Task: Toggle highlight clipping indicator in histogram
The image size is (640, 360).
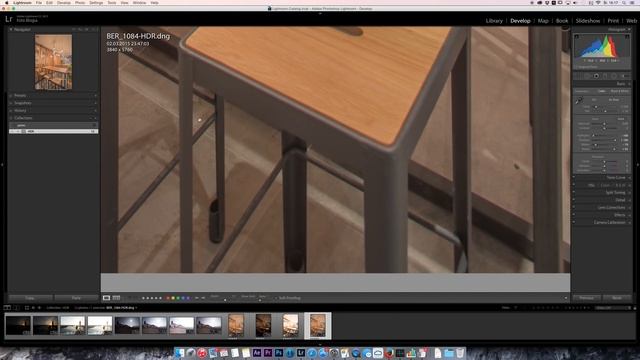Action: point(627,37)
